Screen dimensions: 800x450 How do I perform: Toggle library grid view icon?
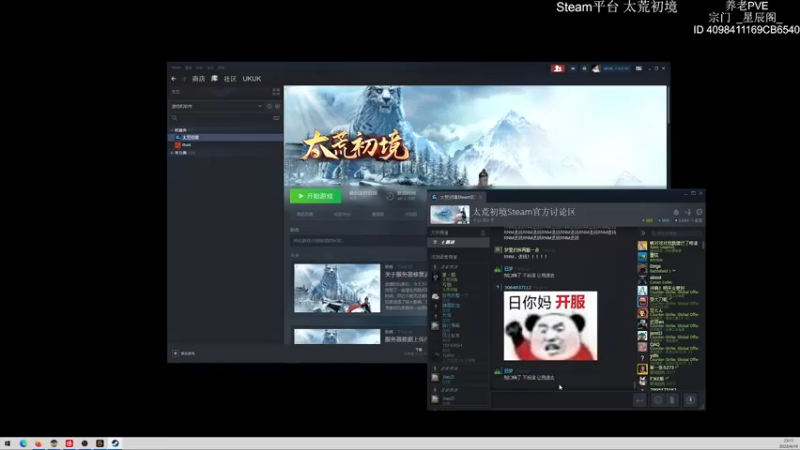click(x=276, y=92)
